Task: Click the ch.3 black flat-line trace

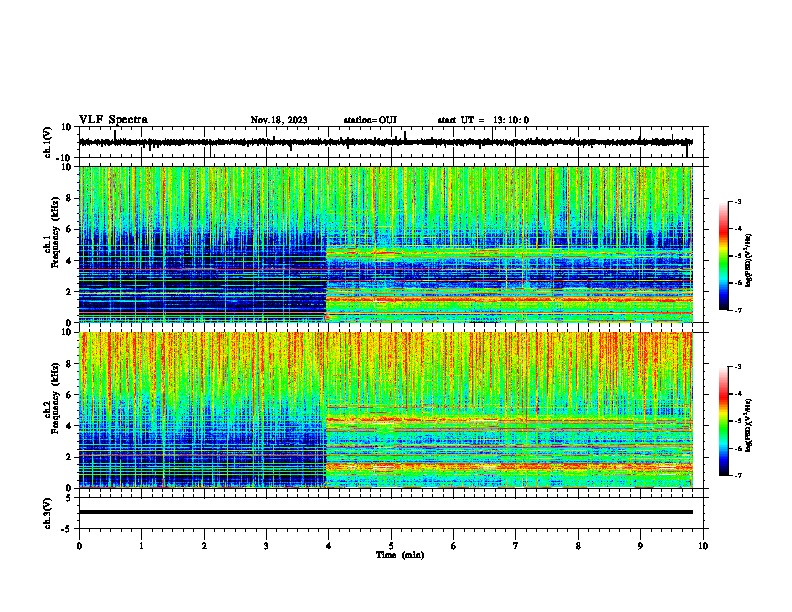Action: (x=386, y=512)
